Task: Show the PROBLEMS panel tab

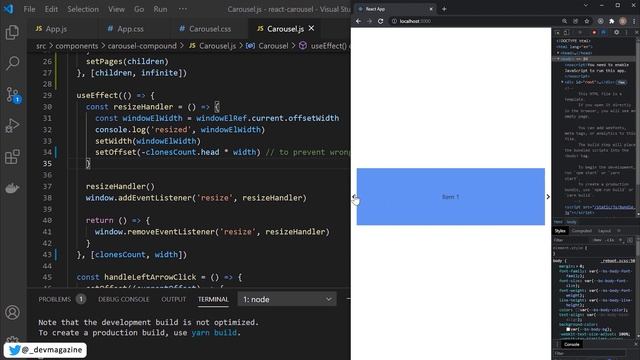Action: tap(55, 299)
